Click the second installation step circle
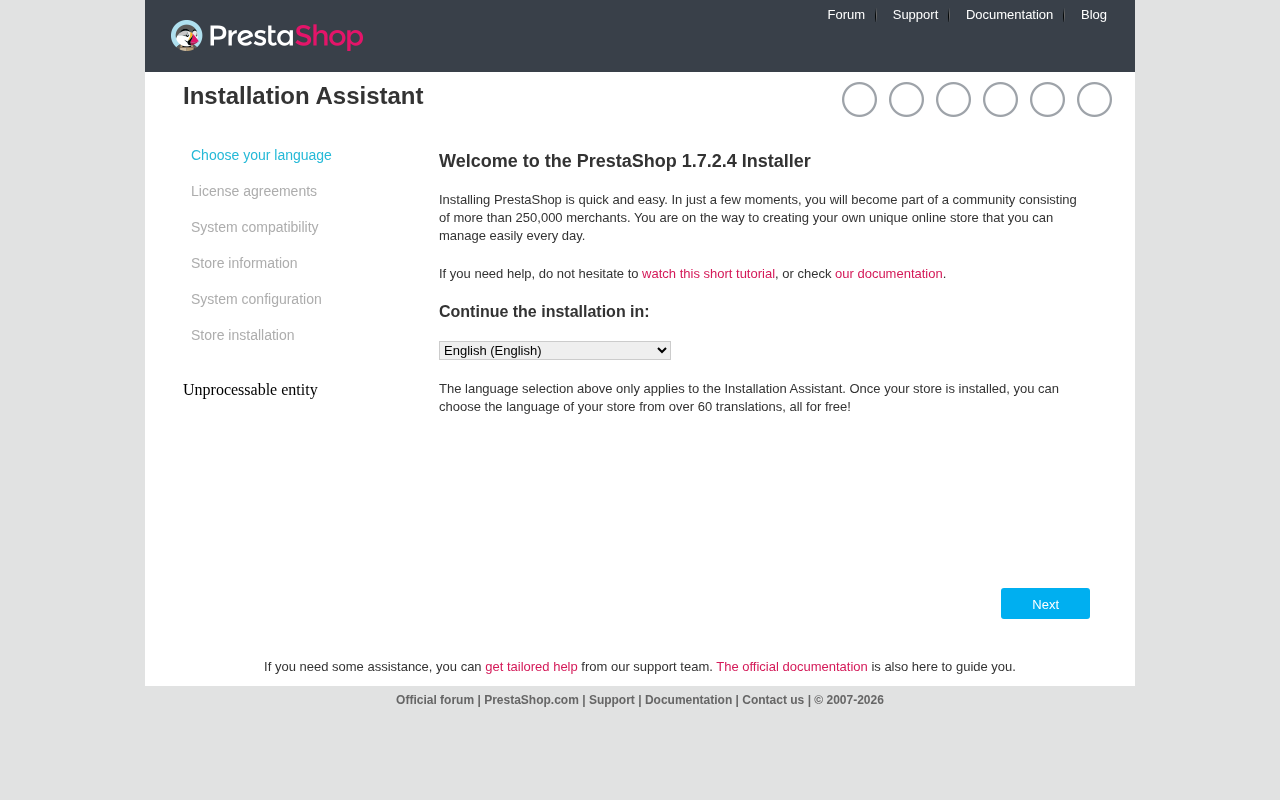Image resolution: width=1280 pixels, height=800 pixels. [x=906, y=100]
